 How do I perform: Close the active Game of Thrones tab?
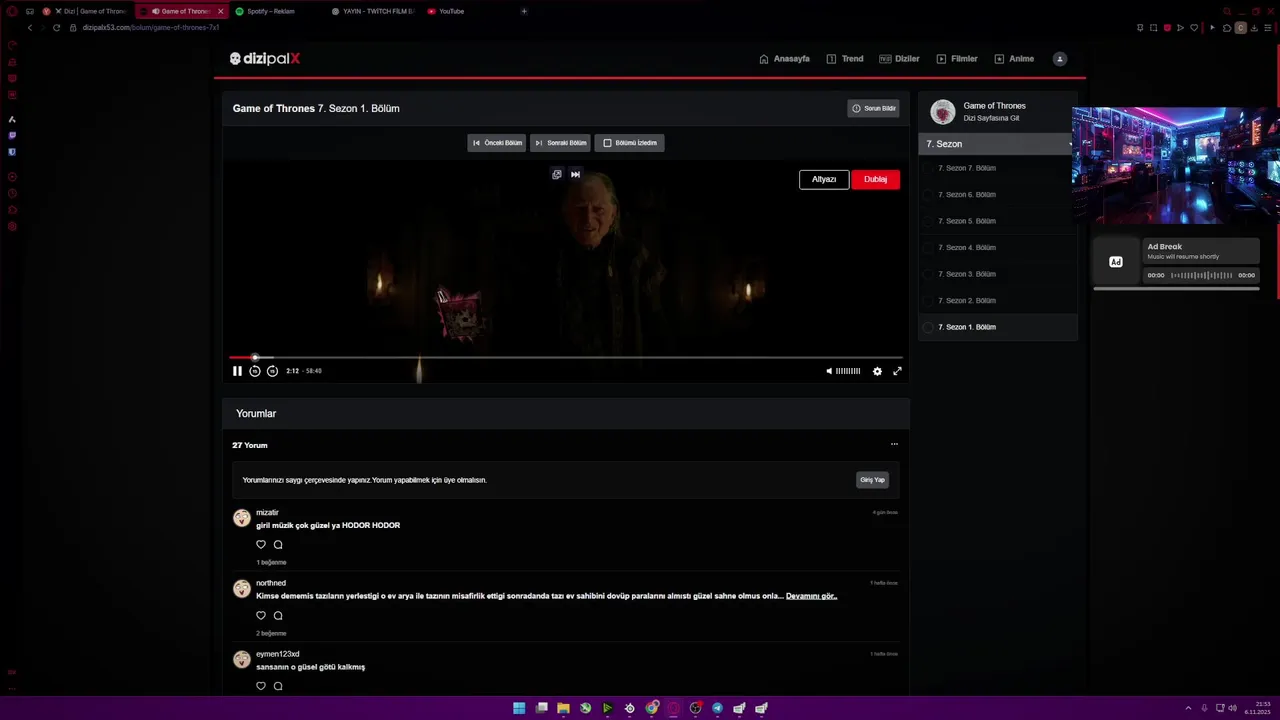pos(220,11)
